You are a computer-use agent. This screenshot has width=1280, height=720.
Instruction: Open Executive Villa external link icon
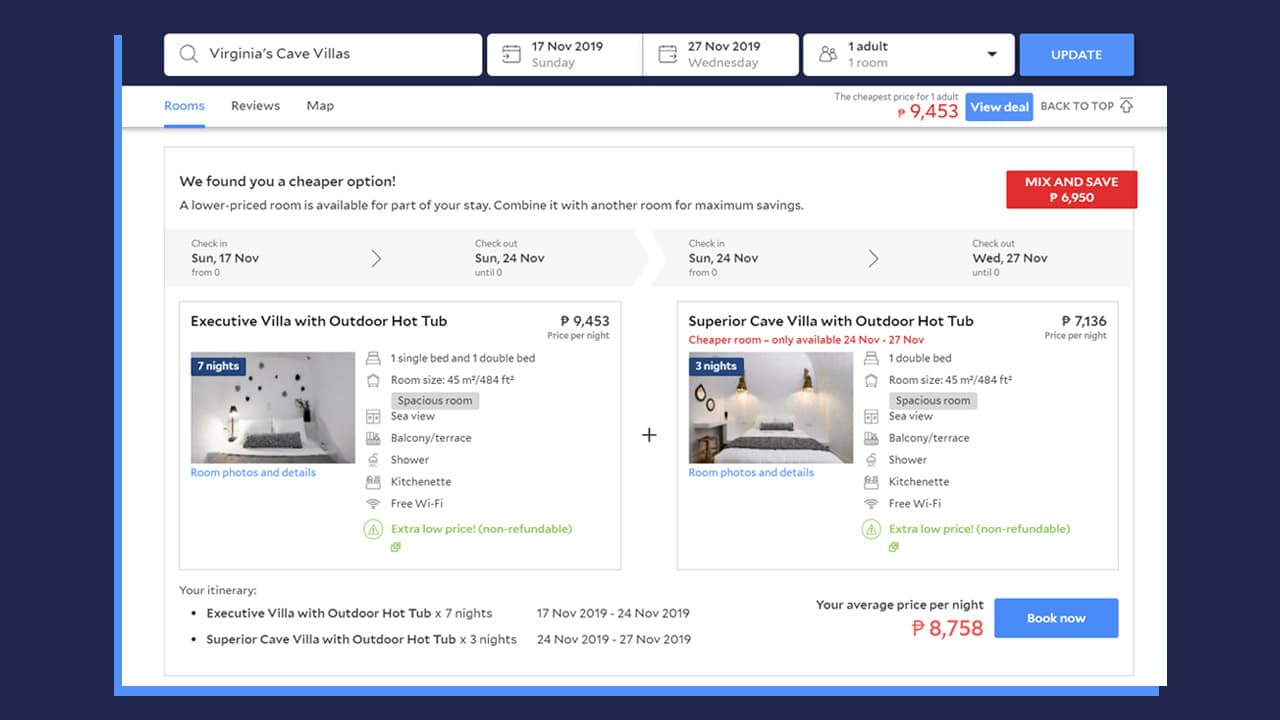pyautogui.click(x=395, y=547)
